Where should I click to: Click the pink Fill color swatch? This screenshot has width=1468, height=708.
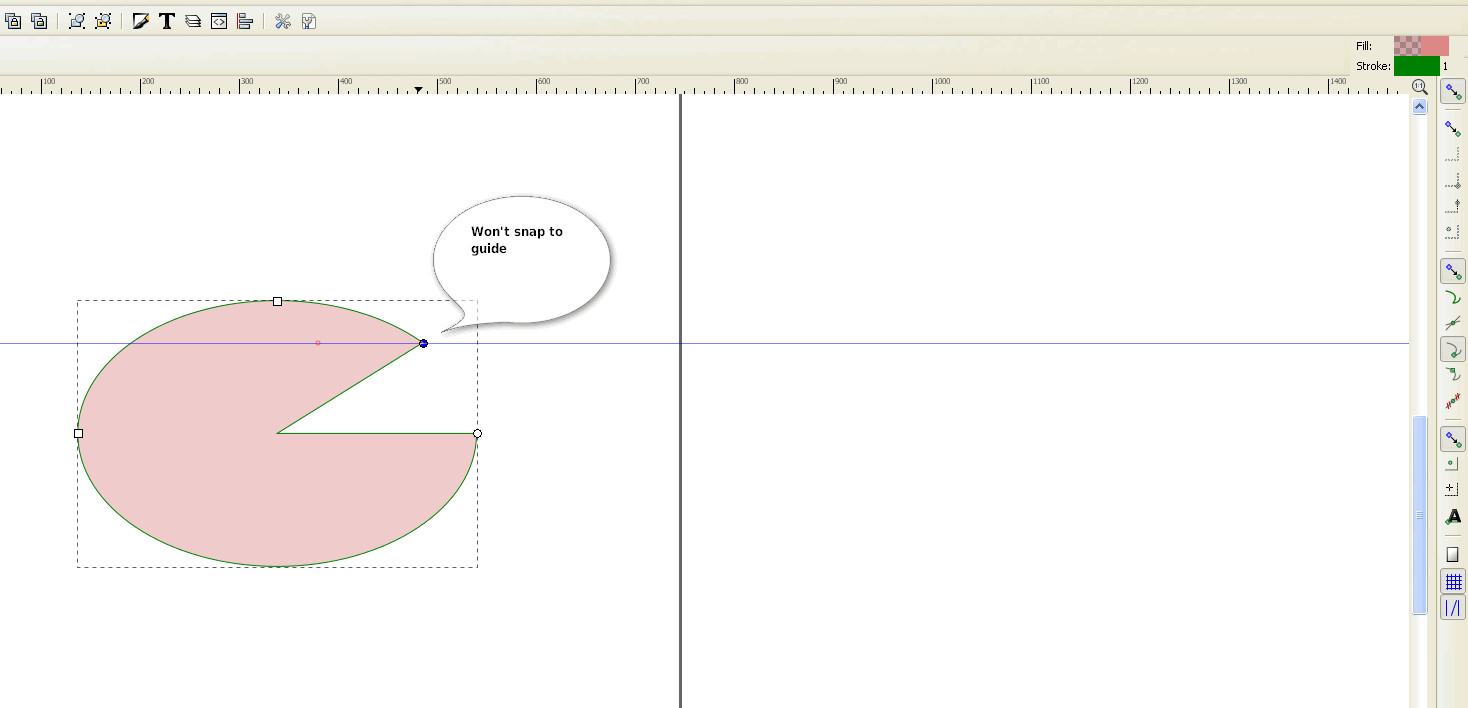(x=1421, y=46)
